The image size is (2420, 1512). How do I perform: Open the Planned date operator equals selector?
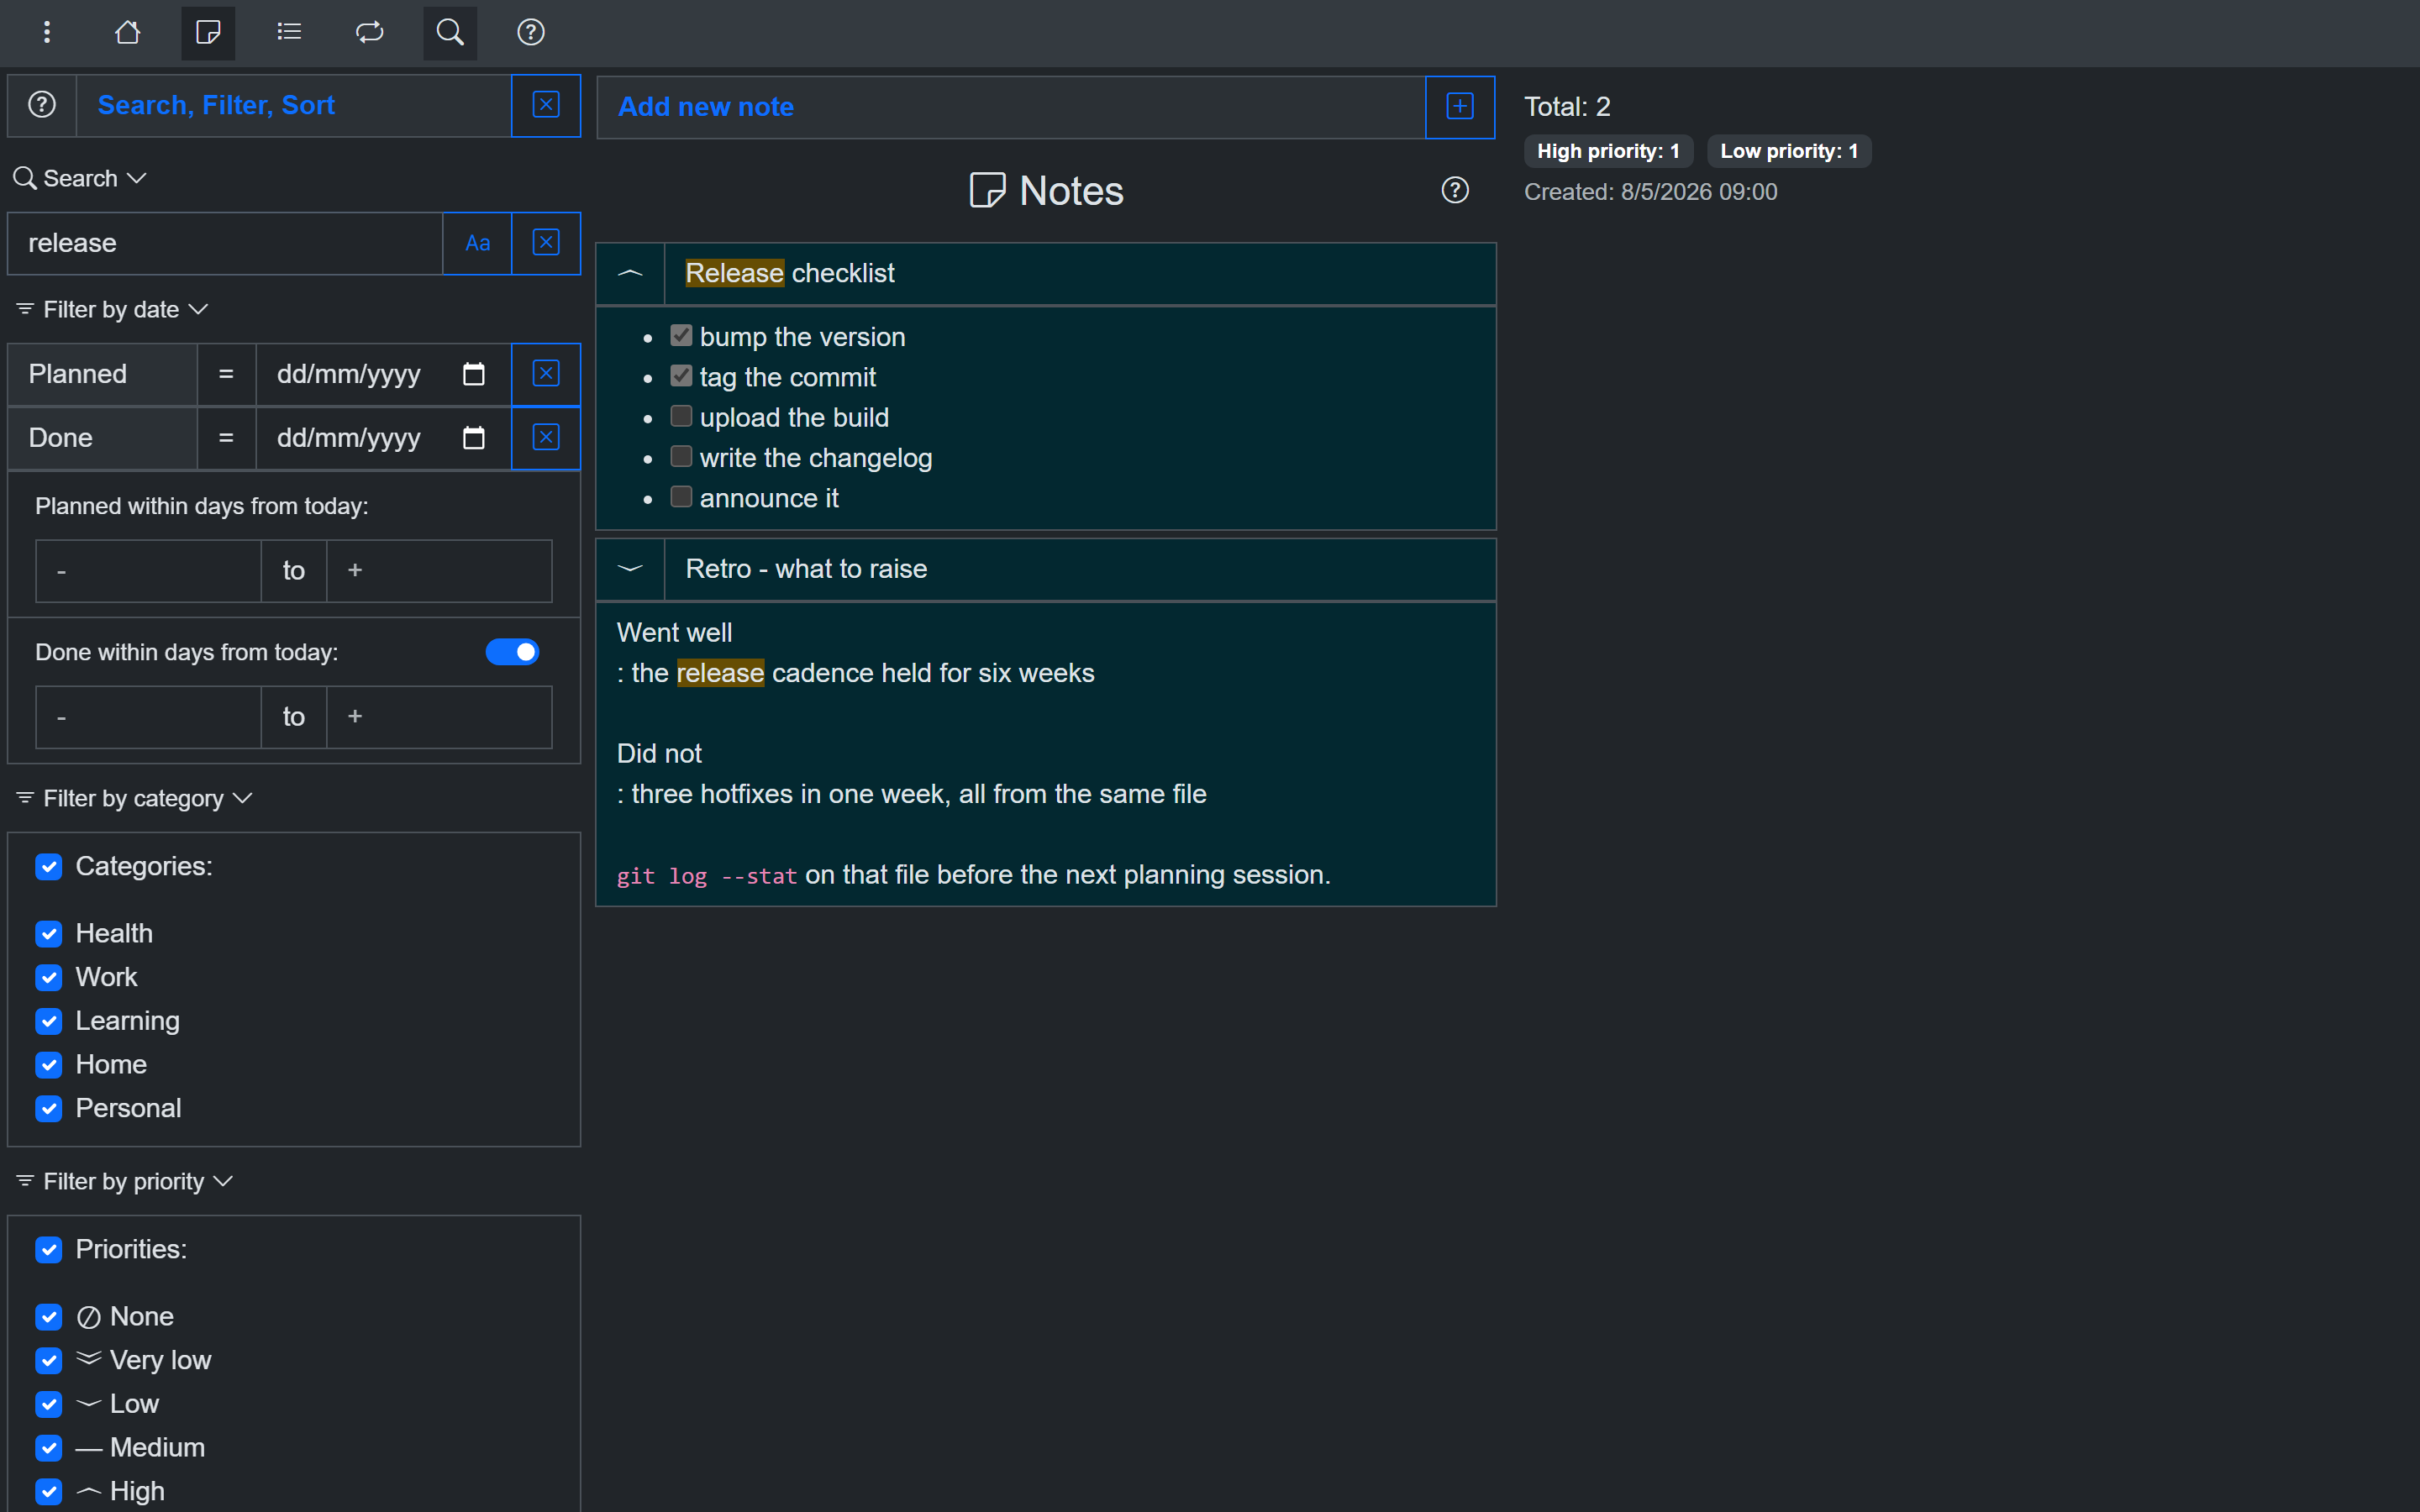pos(226,374)
